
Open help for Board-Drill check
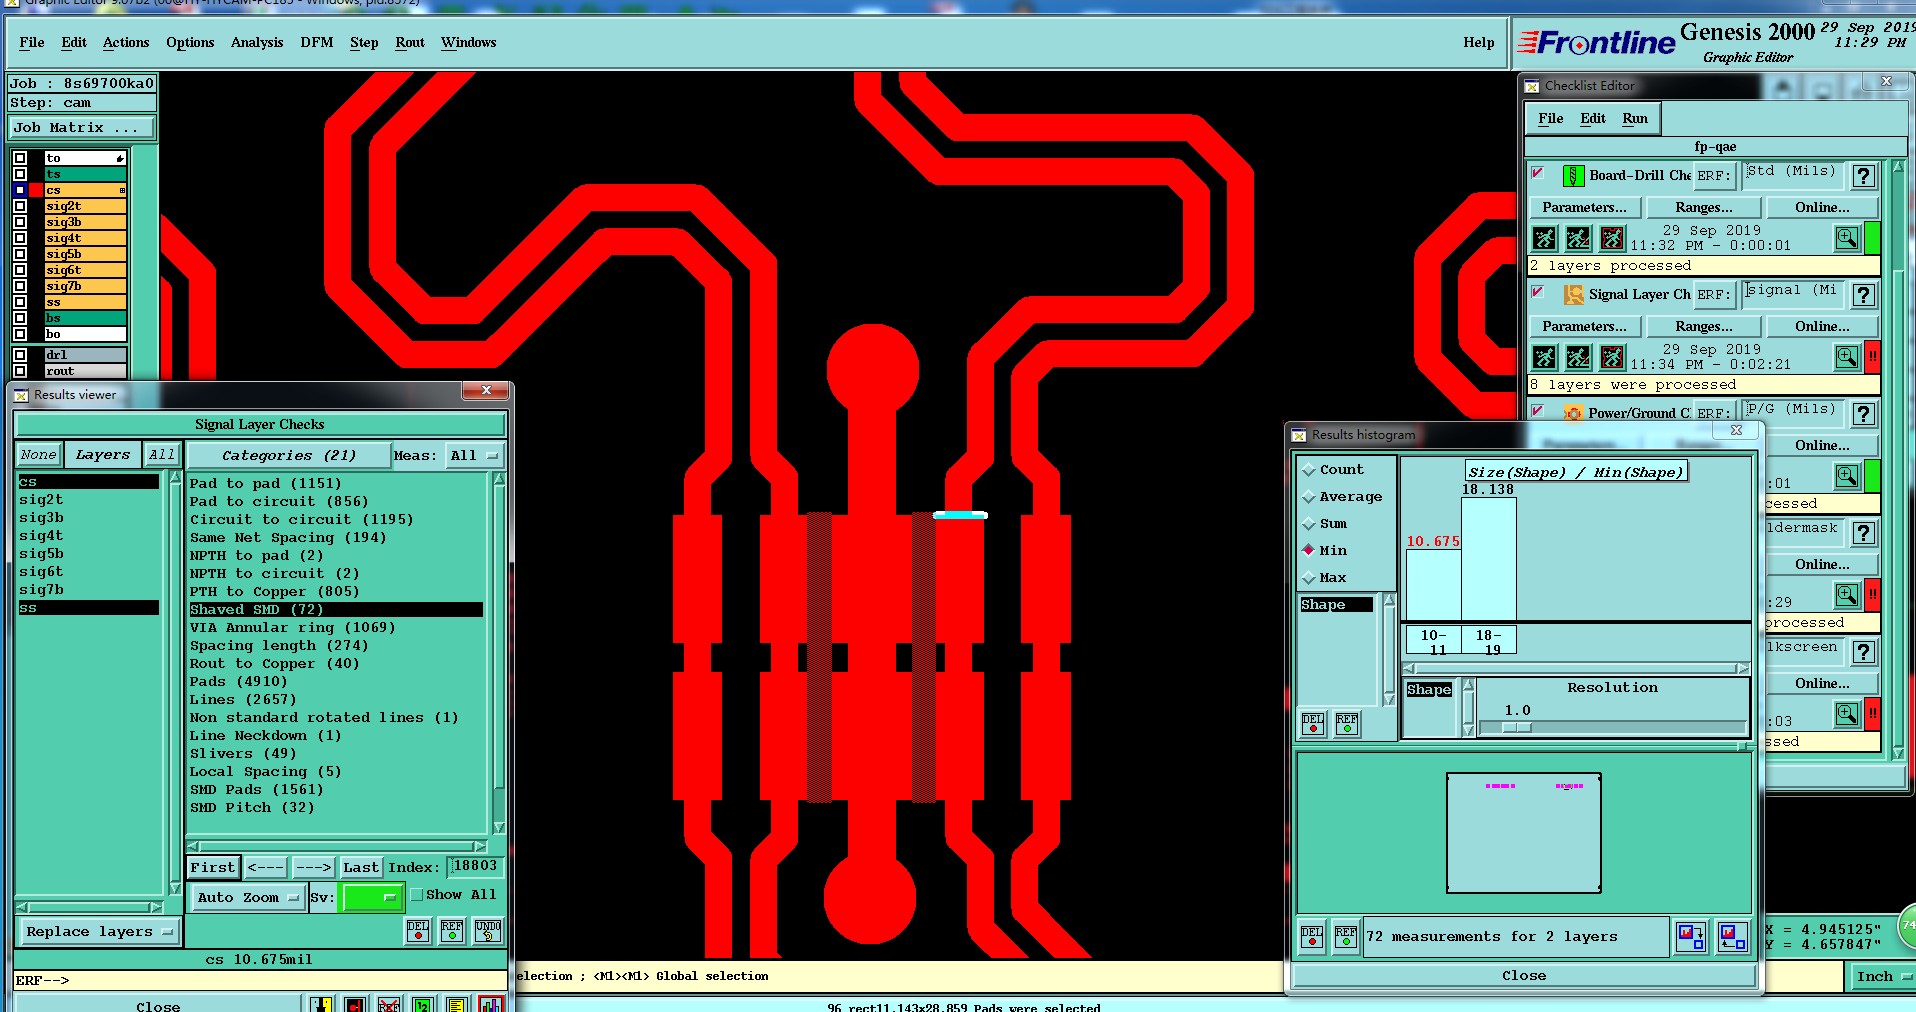pos(1863,176)
